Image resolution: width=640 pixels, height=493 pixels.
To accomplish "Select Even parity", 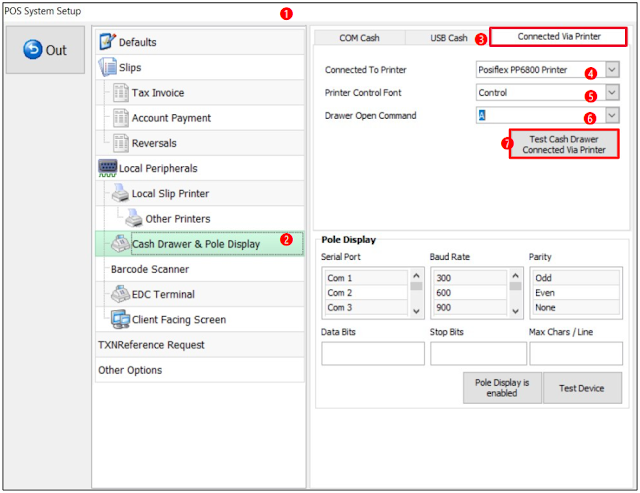I will coord(576,293).
